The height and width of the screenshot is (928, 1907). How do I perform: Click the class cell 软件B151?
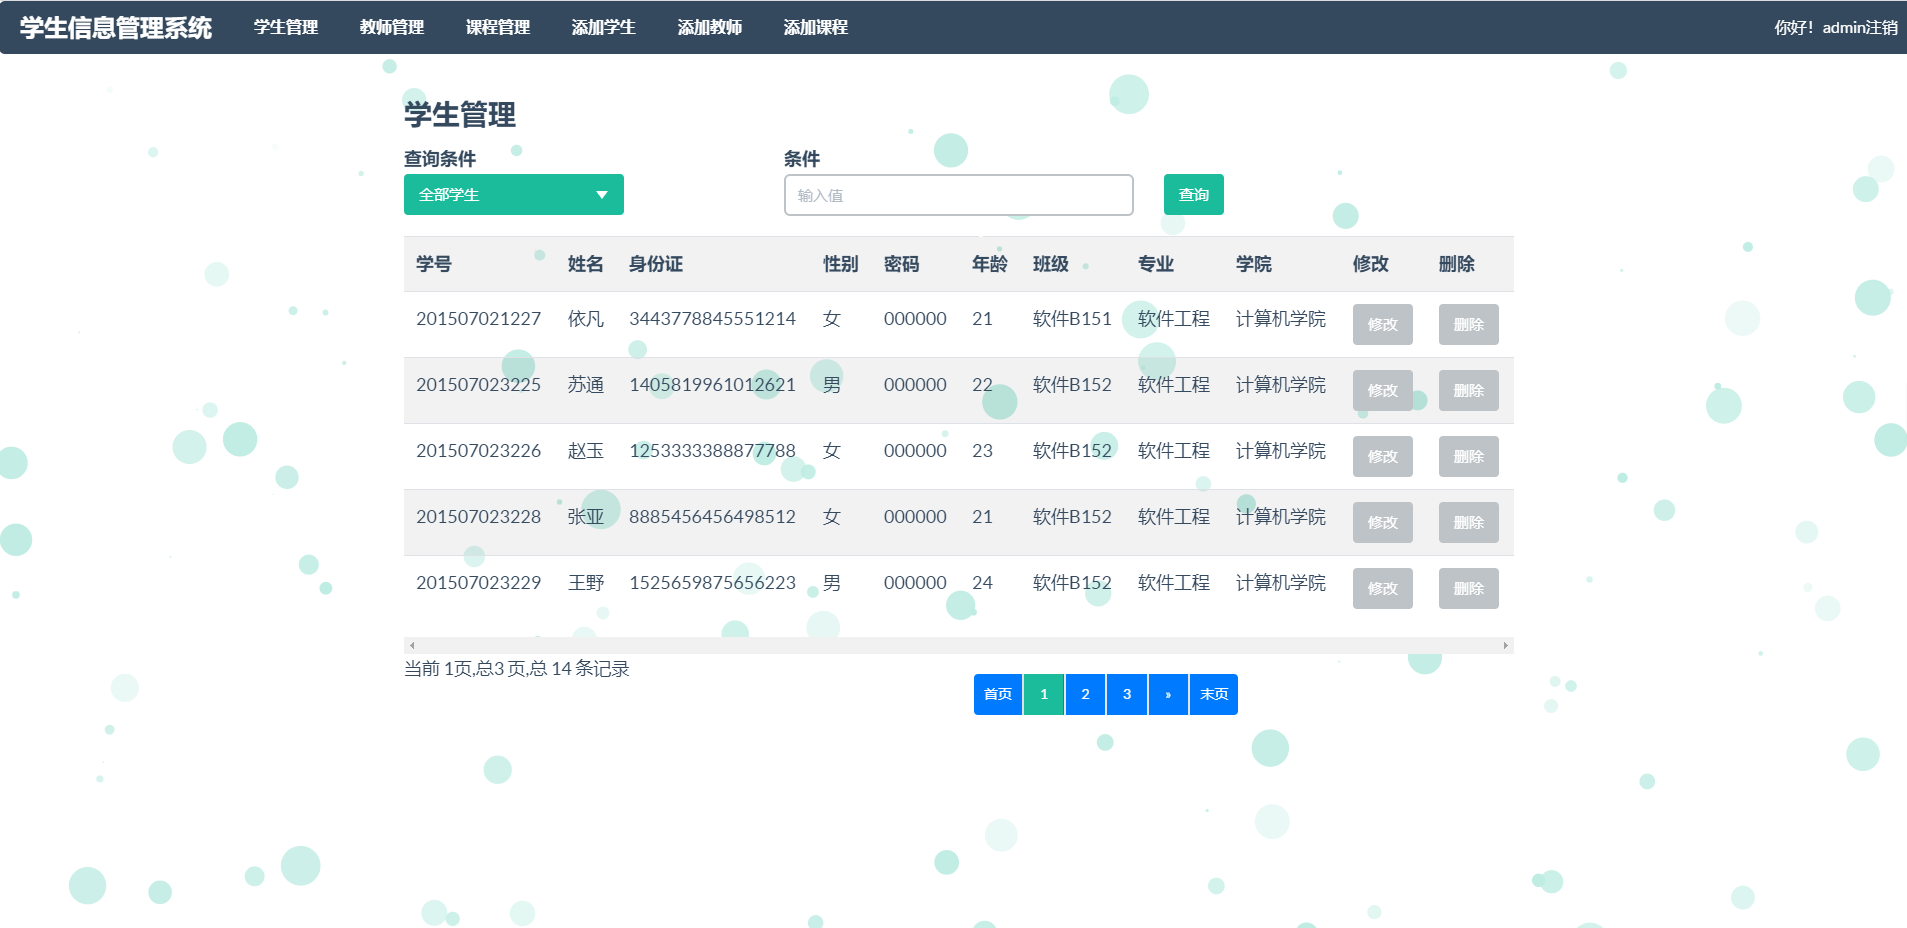point(1072,318)
